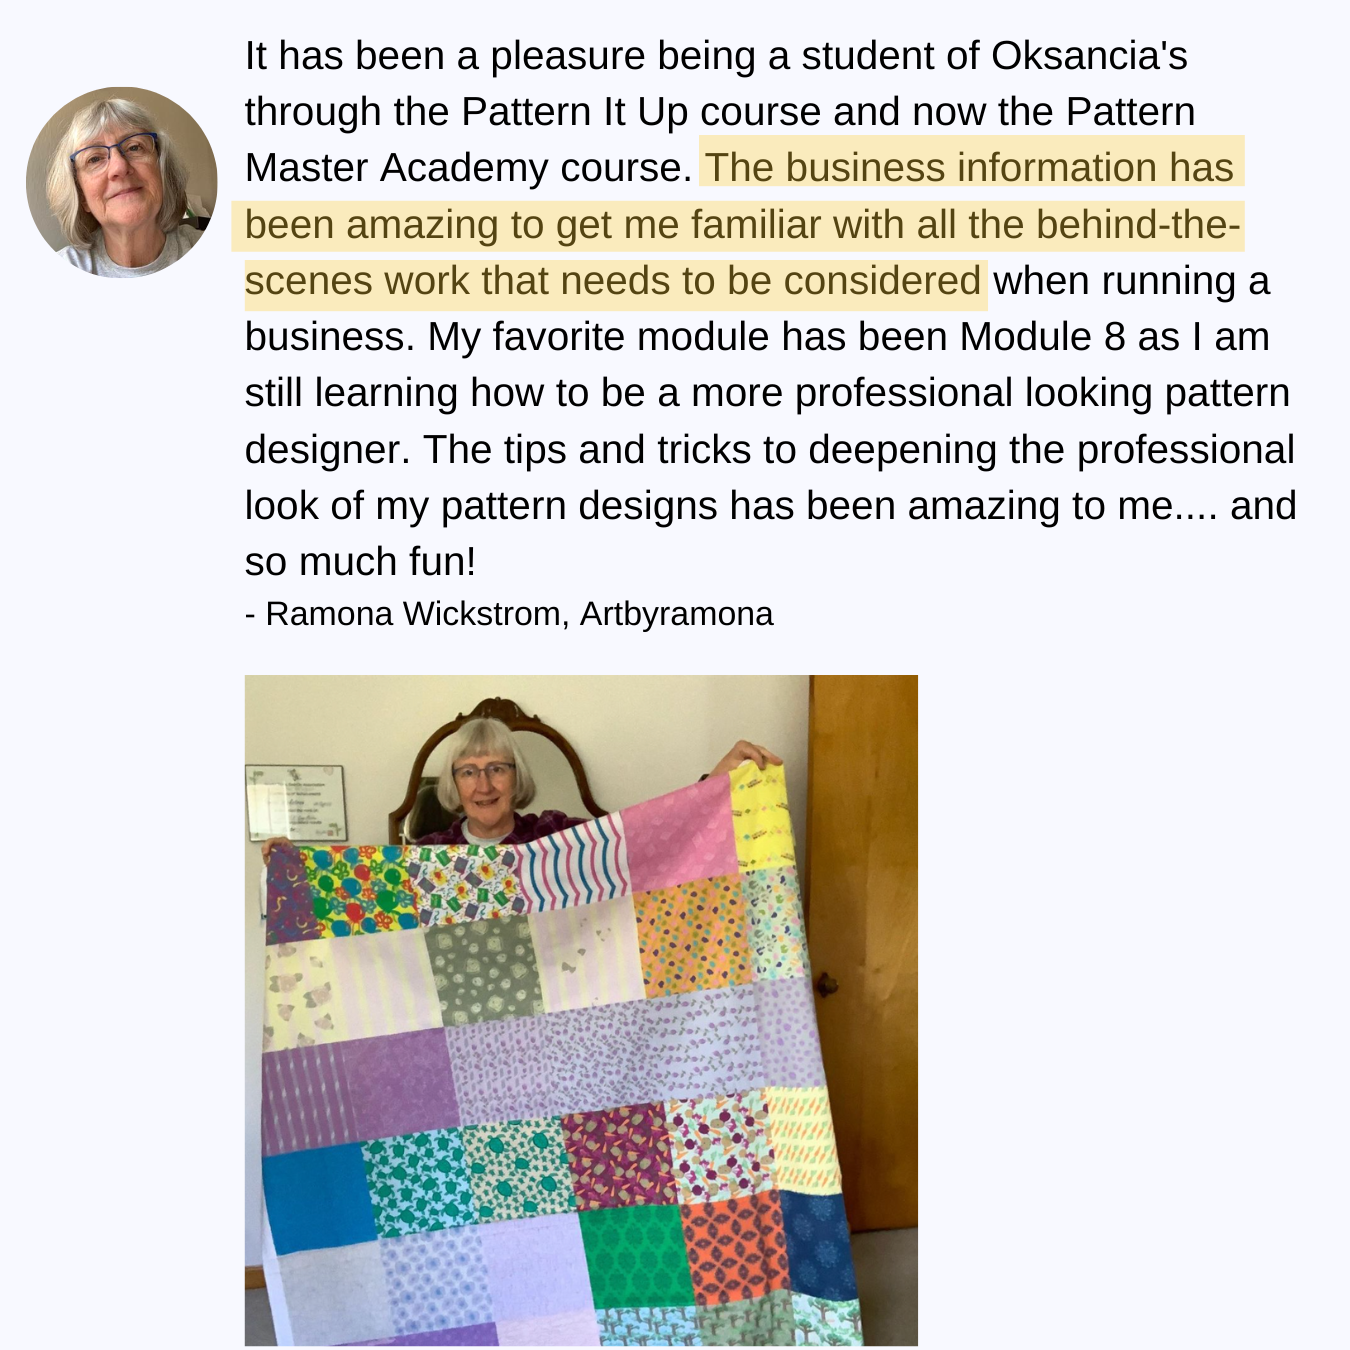Screen dimensions: 1350x1350
Task: Click the name "Oksancia's" in first line
Action: [1089, 56]
